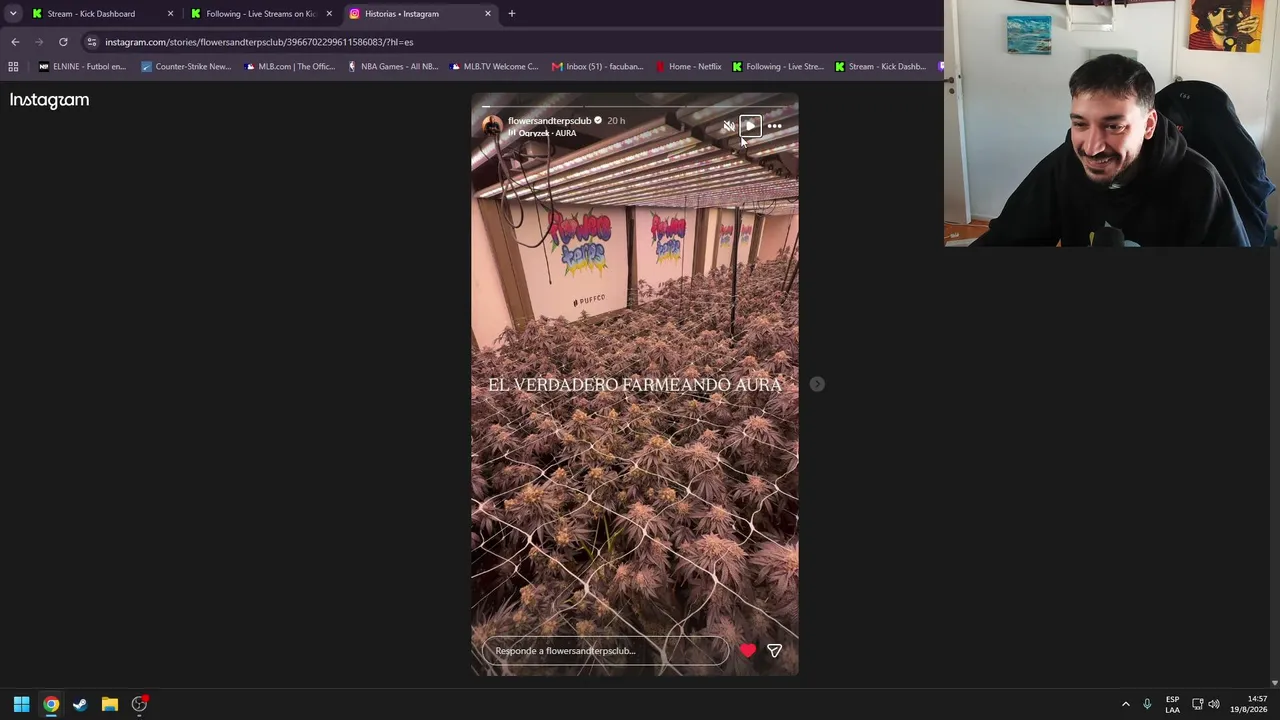Share the story using the paper plane icon
The height and width of the screenshot is (720, 1280).
point(774,651)
